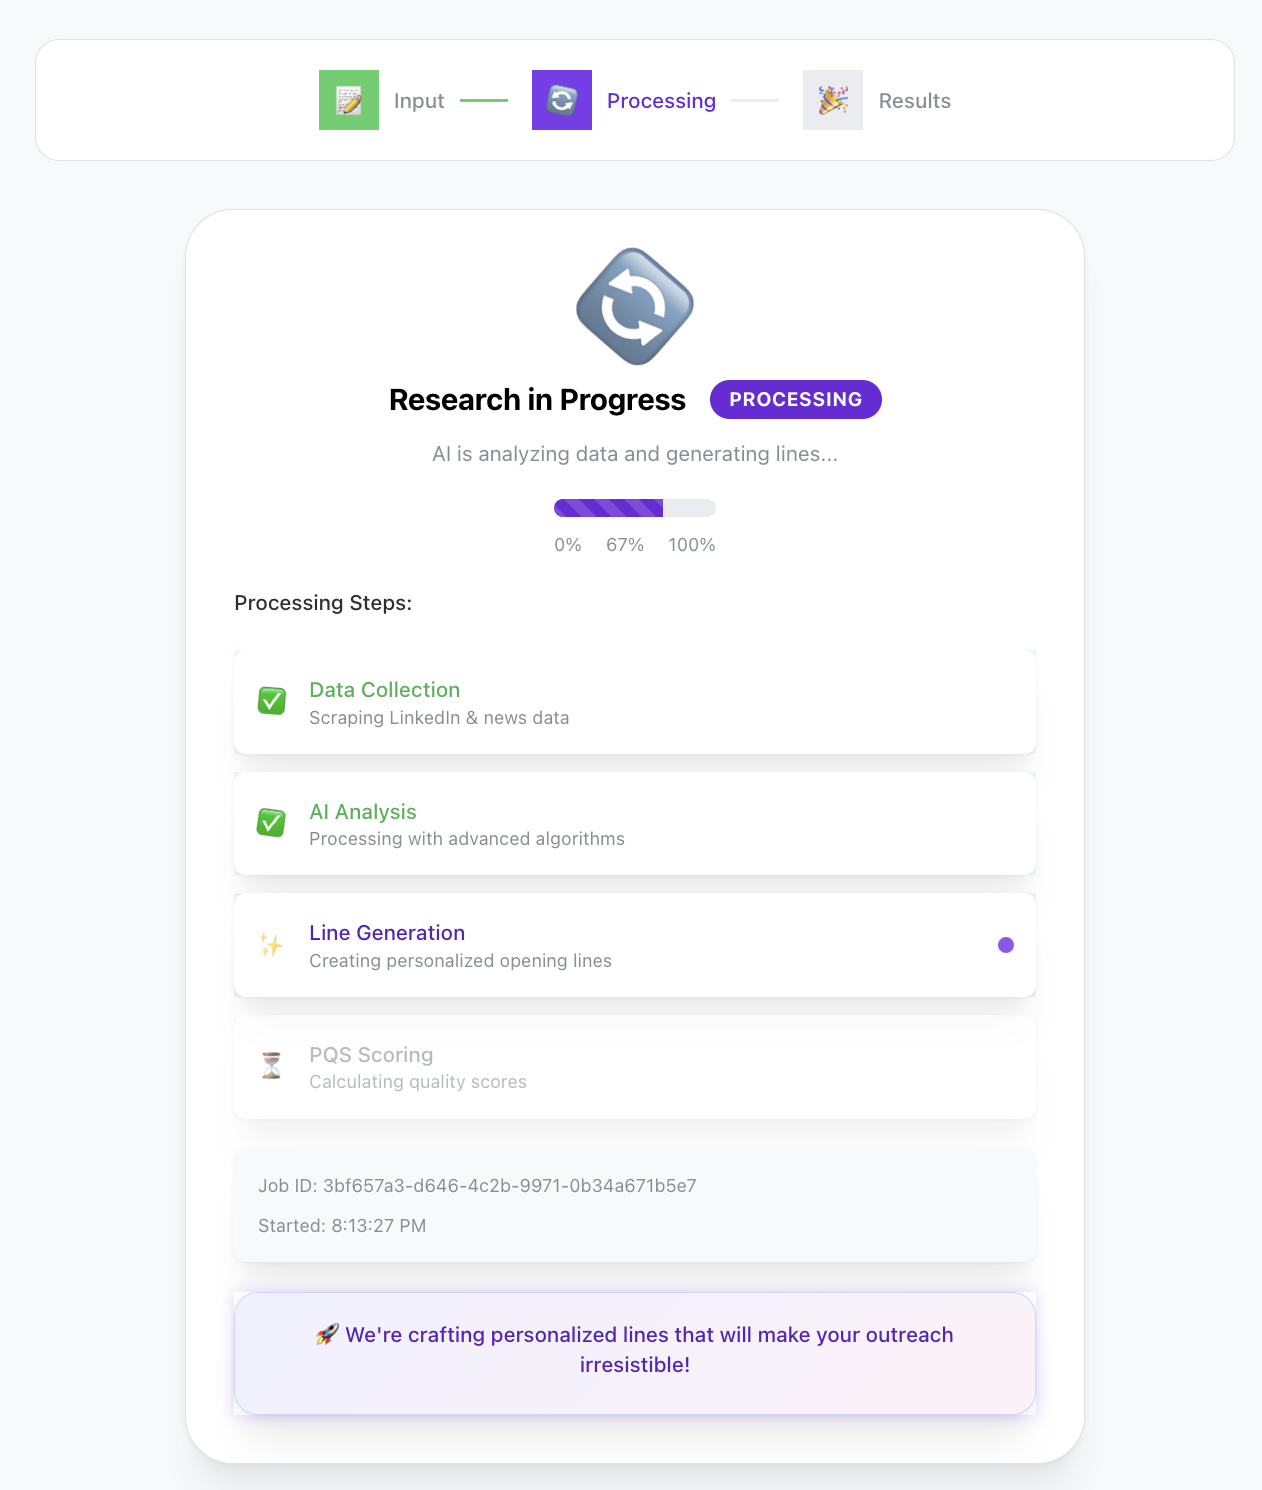The height and width of the screenshot is (1490, 1262).
Task: Select the Processing step label
Action: pyautogui.click(x=661, y=101)
